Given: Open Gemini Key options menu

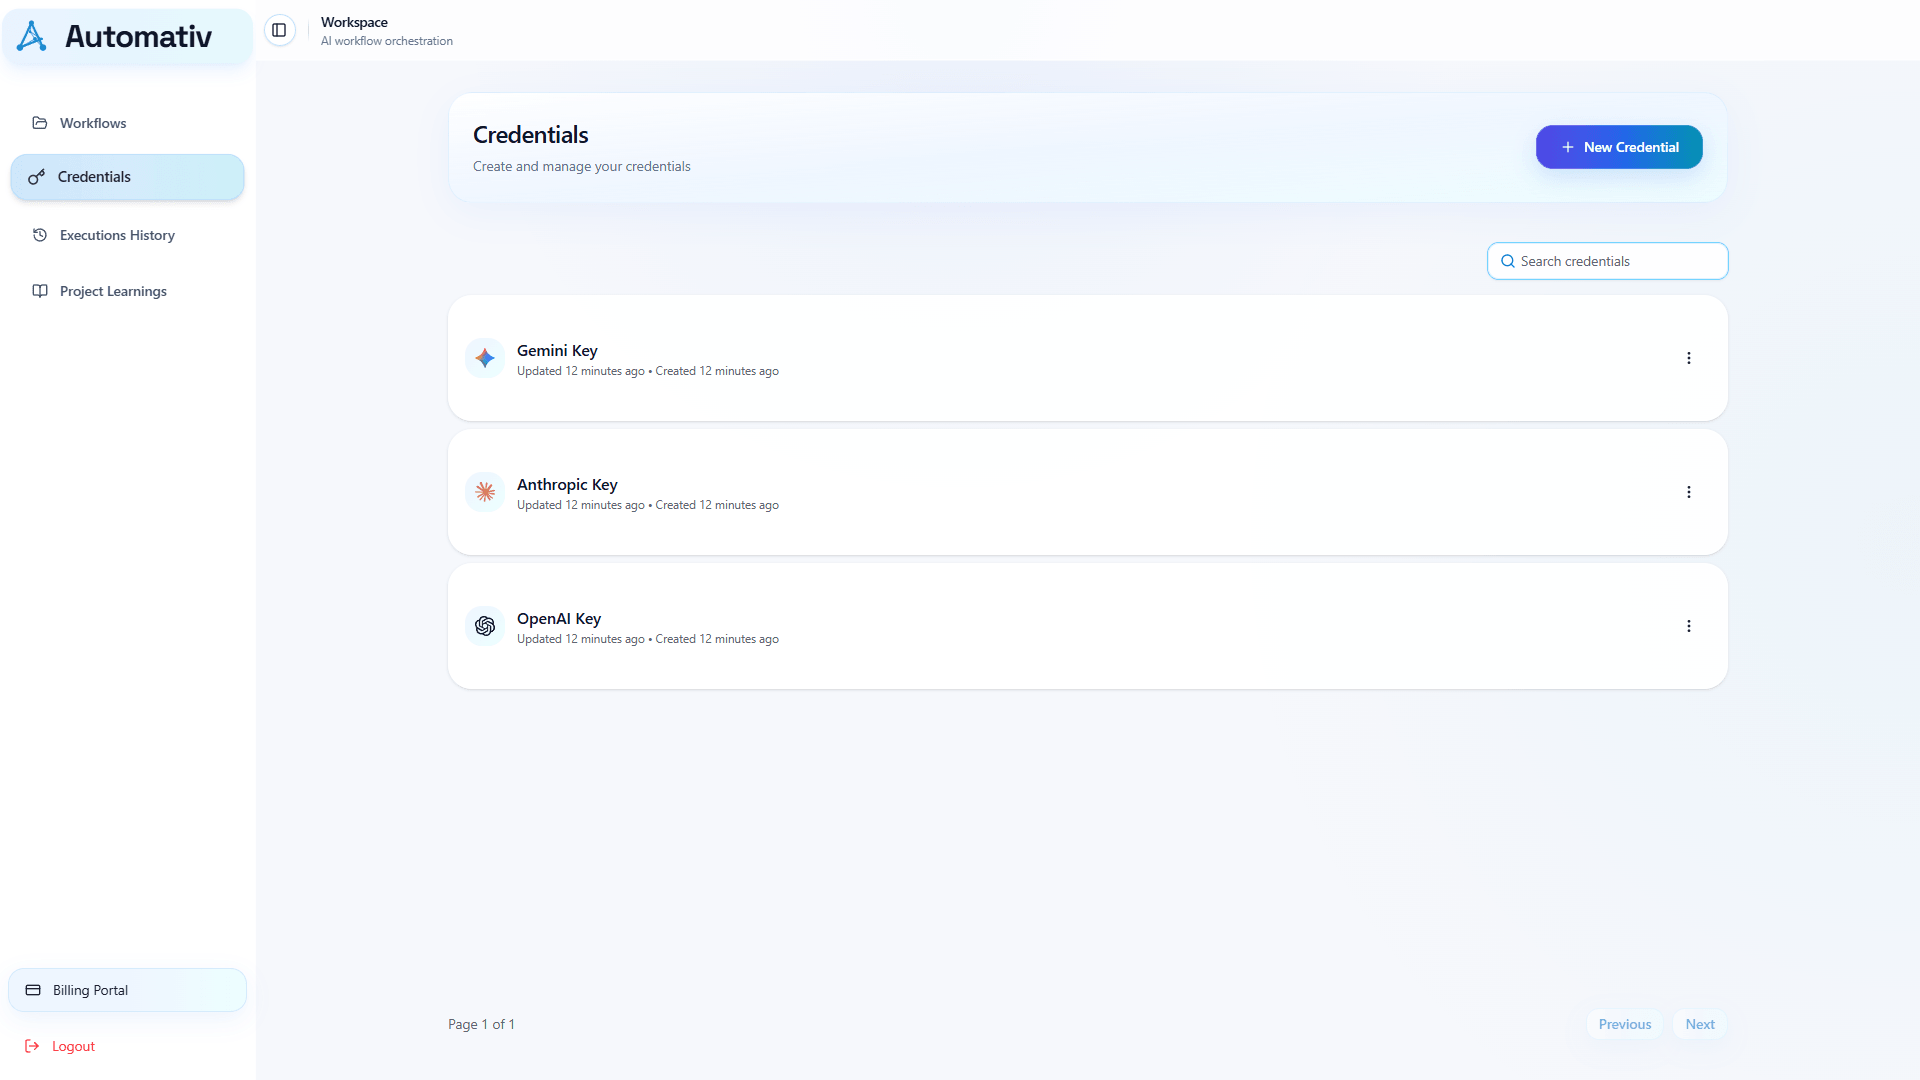Looking at the screenshot, I should 1689,358.
